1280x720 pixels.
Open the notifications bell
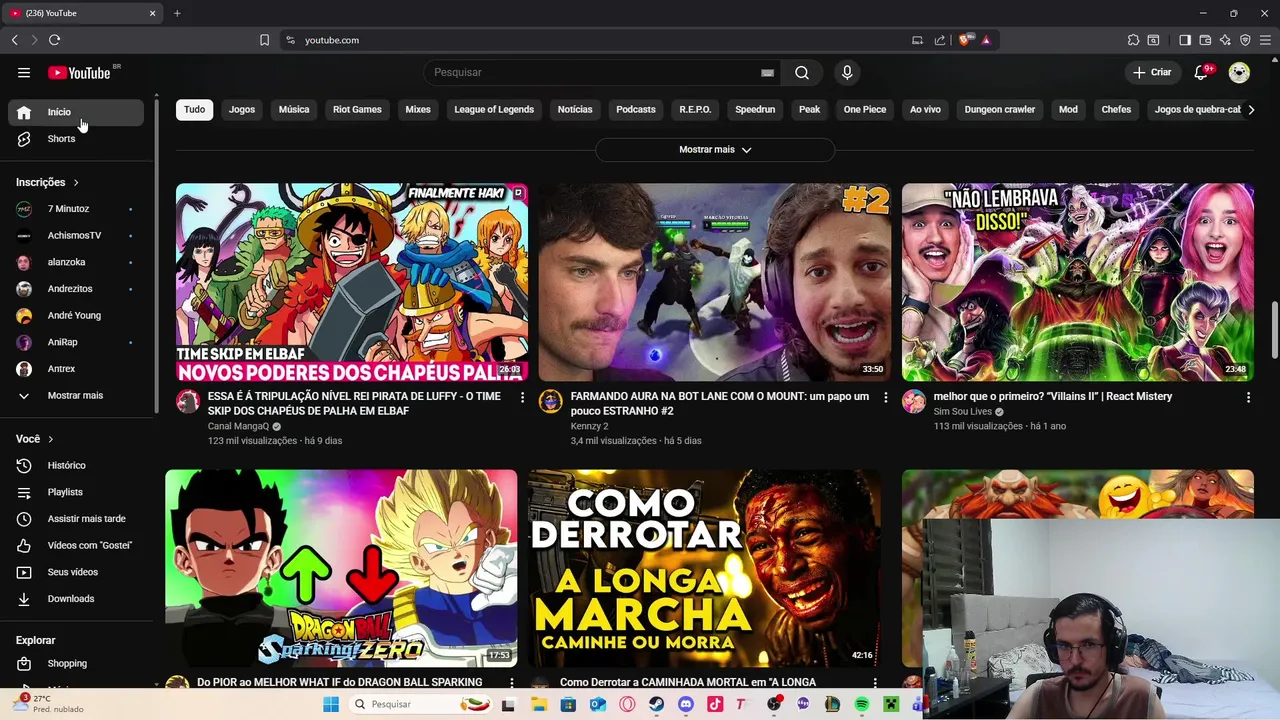(1202, 72)
